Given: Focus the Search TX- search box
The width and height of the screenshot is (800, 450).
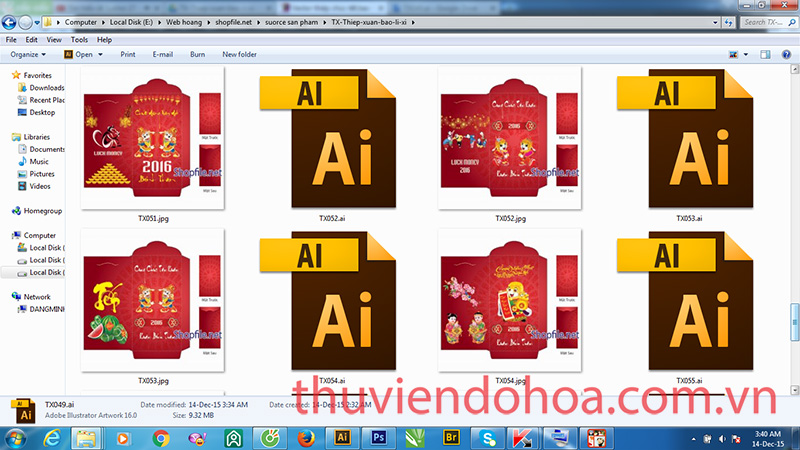Looking at the screenshot, I should pyautogui.click(x=768, y=22).
